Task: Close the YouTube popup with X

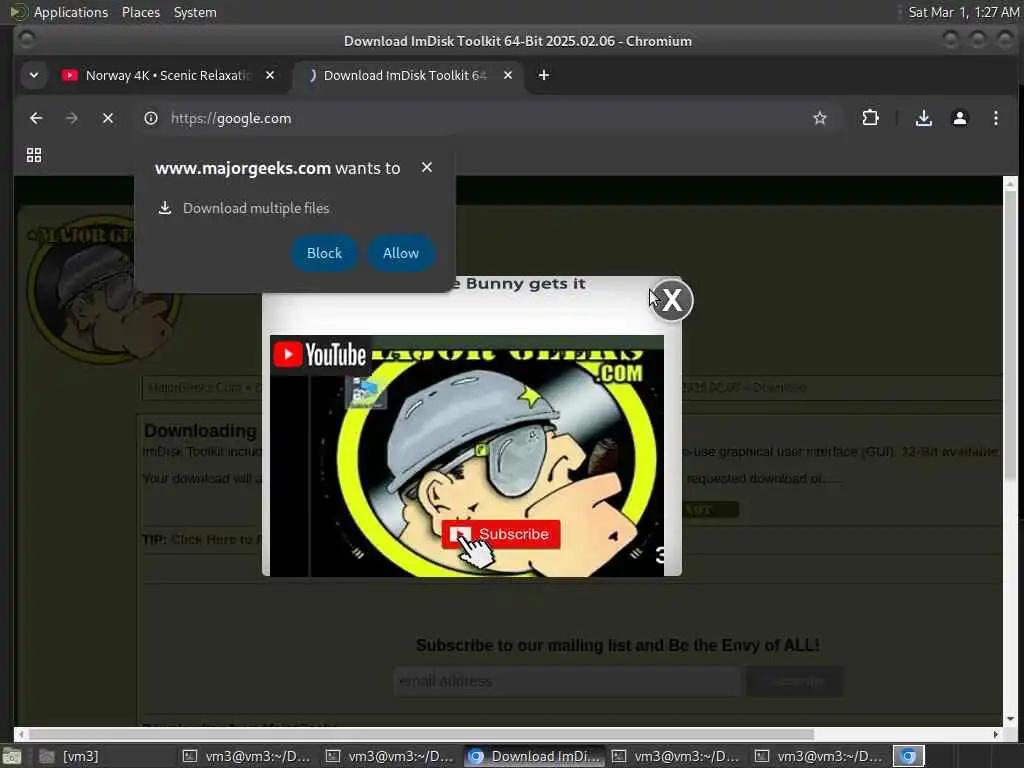Action: [671, 300]
